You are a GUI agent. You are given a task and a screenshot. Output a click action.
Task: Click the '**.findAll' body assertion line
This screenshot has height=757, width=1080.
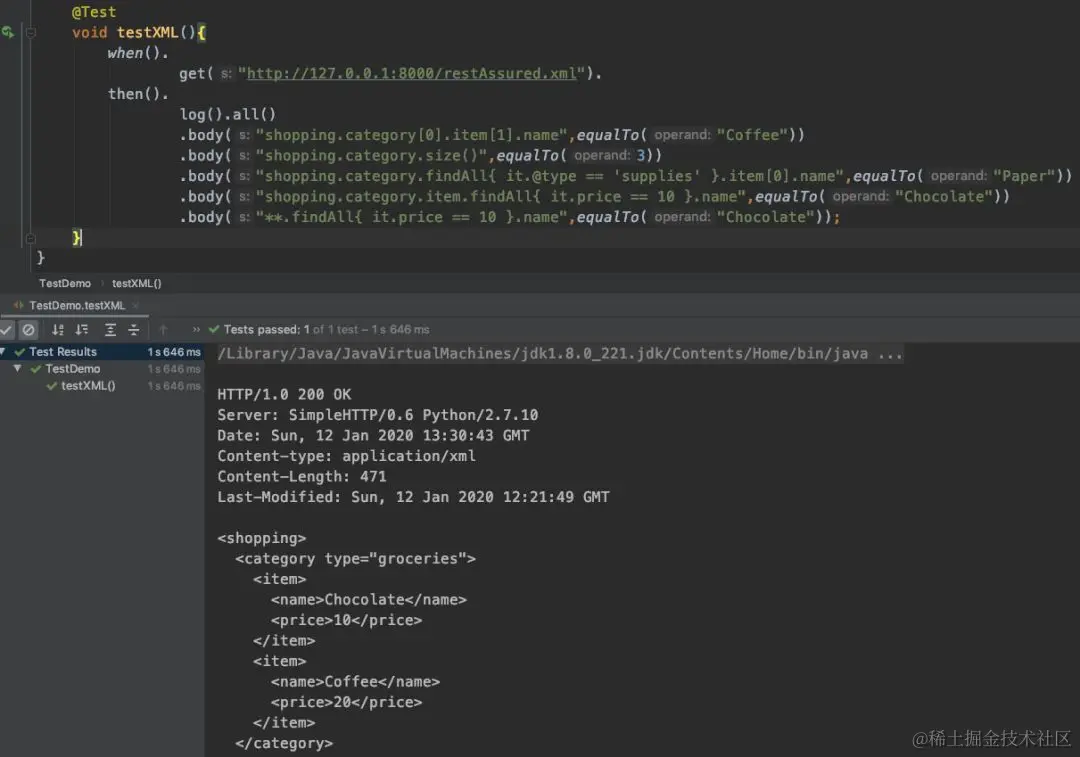pos(510,217)
